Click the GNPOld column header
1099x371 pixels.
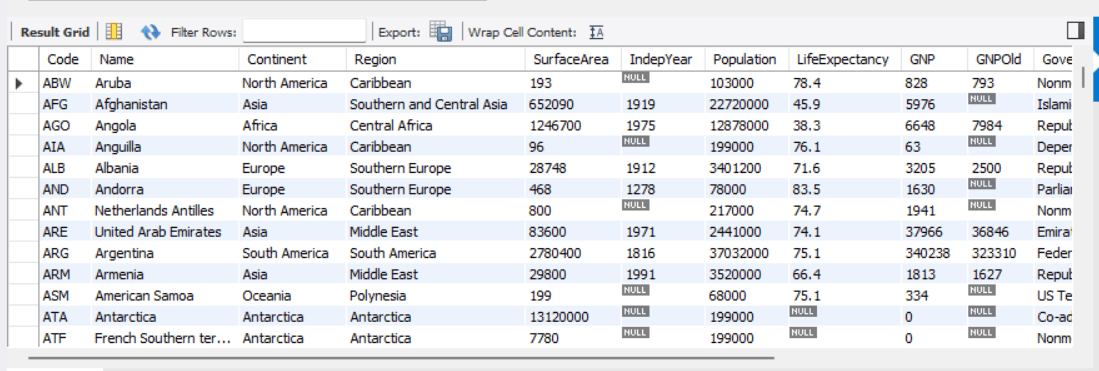999,60
